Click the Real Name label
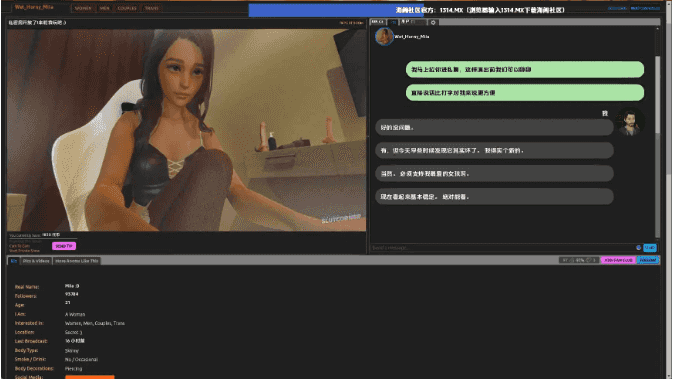The width and height of the screenshot is (673, 379). click(27, 287)
